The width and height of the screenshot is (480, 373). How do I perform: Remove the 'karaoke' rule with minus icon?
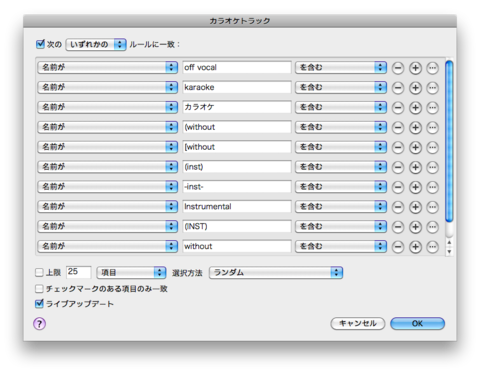point(398,88)
